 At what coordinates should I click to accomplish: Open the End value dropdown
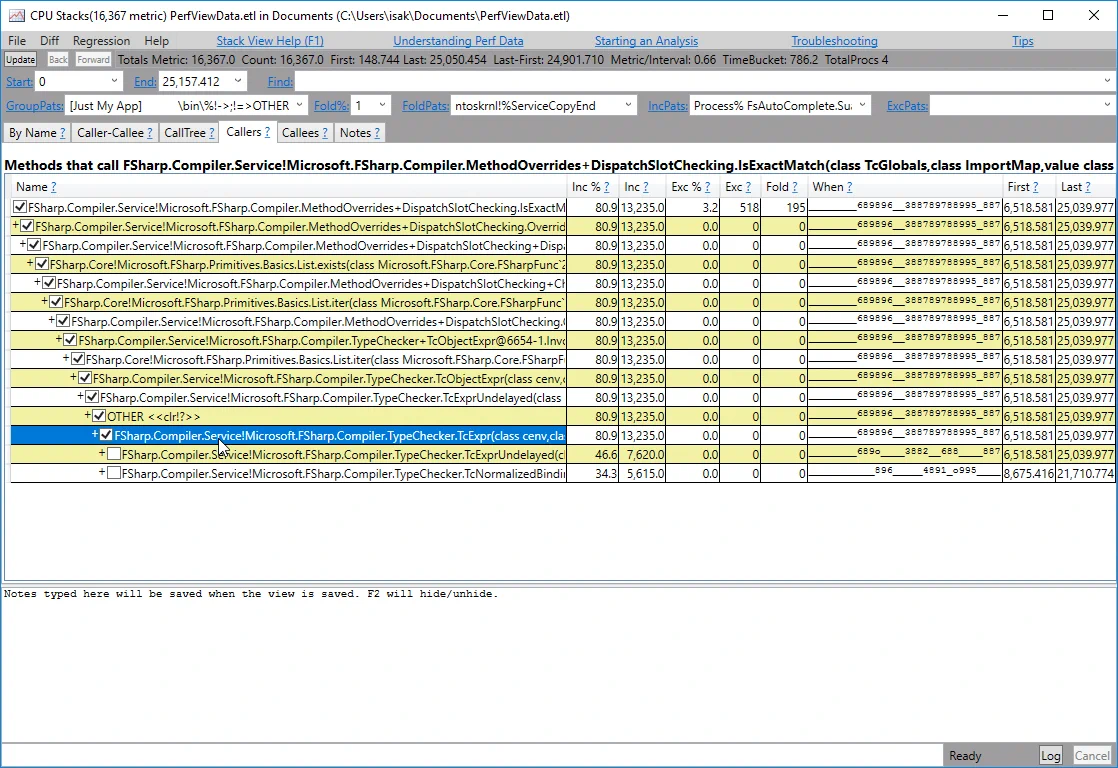point(238,81)
